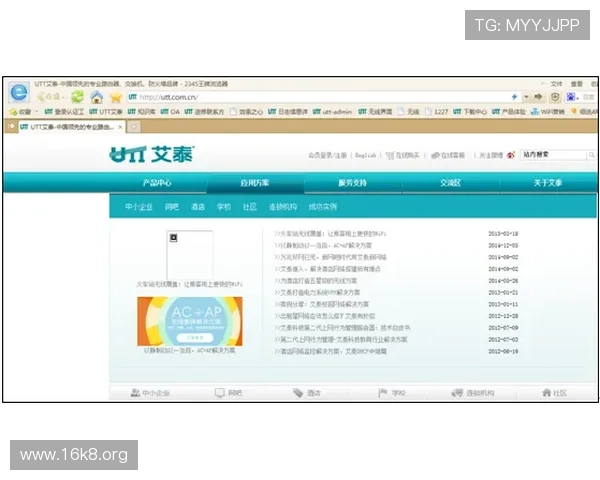Click the broken image thumbnail placeholder
Screen dimensions: 600x480
pos(189,255)
